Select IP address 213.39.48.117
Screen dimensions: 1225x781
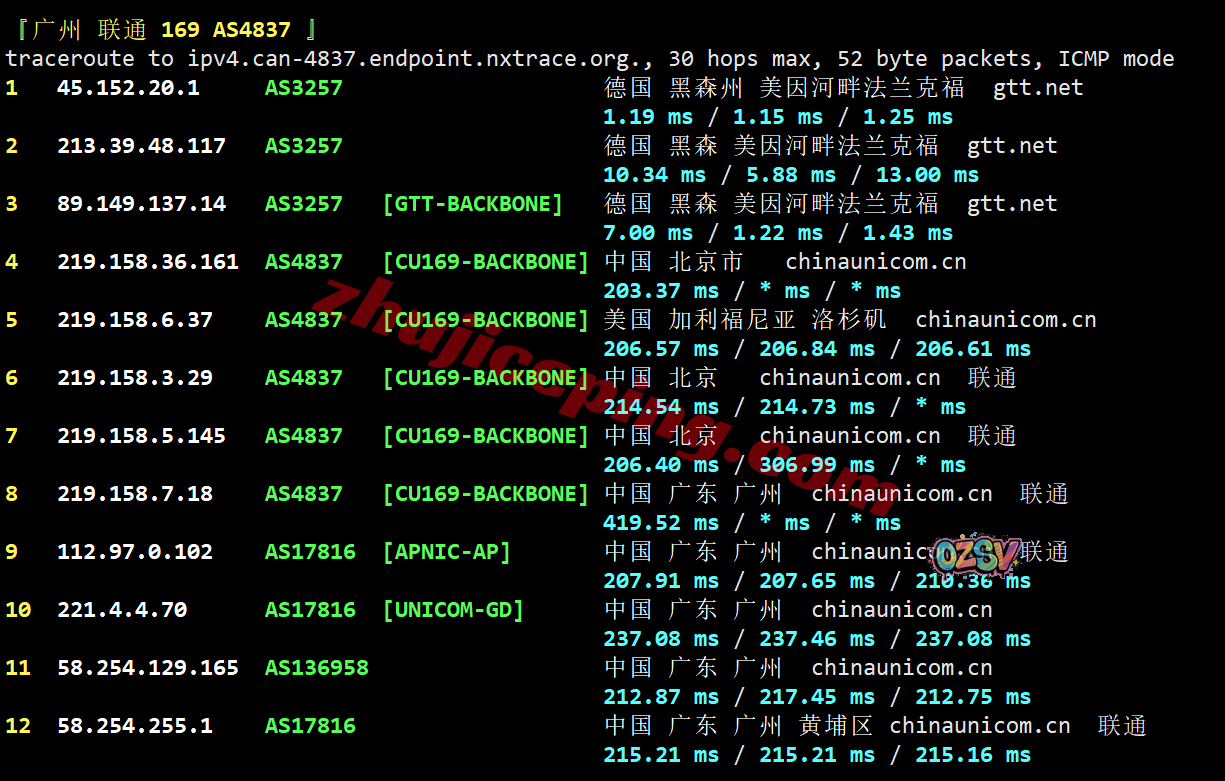point(141,146)
